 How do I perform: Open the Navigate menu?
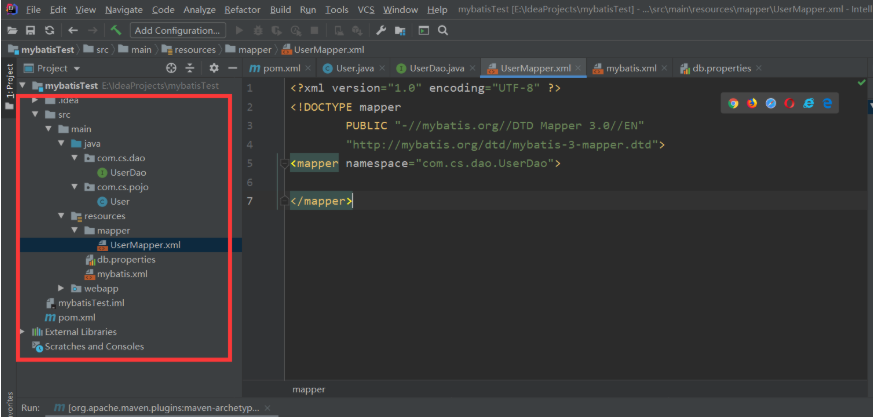[124, 9]
